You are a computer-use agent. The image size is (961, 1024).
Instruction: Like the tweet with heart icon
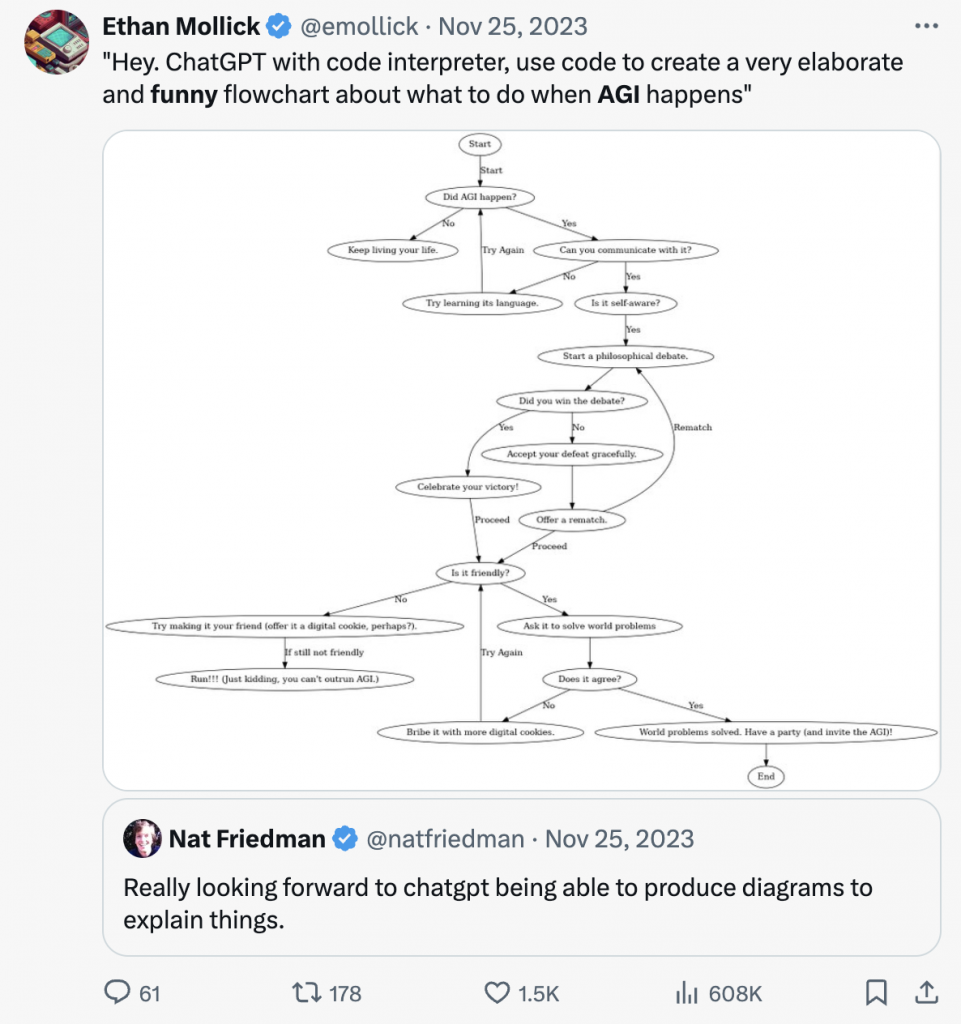coord(497,993)
